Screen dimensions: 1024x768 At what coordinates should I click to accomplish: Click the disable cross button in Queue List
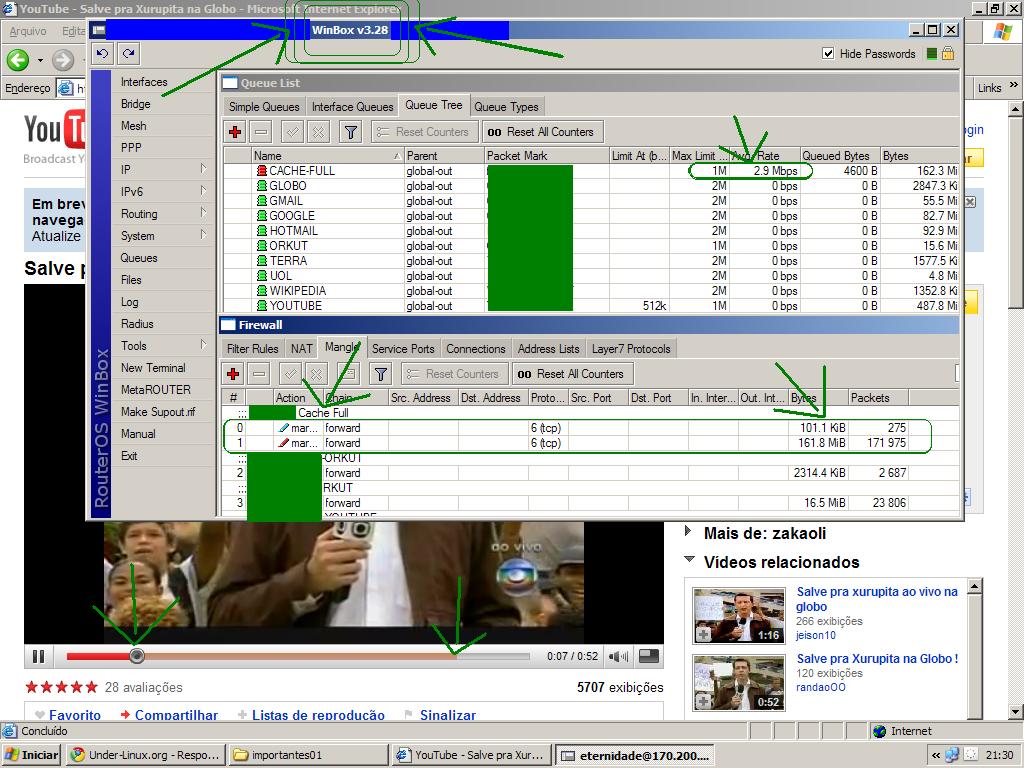(x=318, y=132)
